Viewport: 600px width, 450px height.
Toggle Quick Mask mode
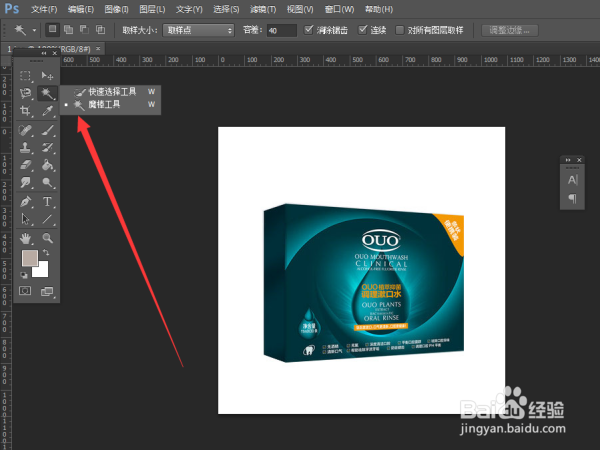(x=25, y=291)
